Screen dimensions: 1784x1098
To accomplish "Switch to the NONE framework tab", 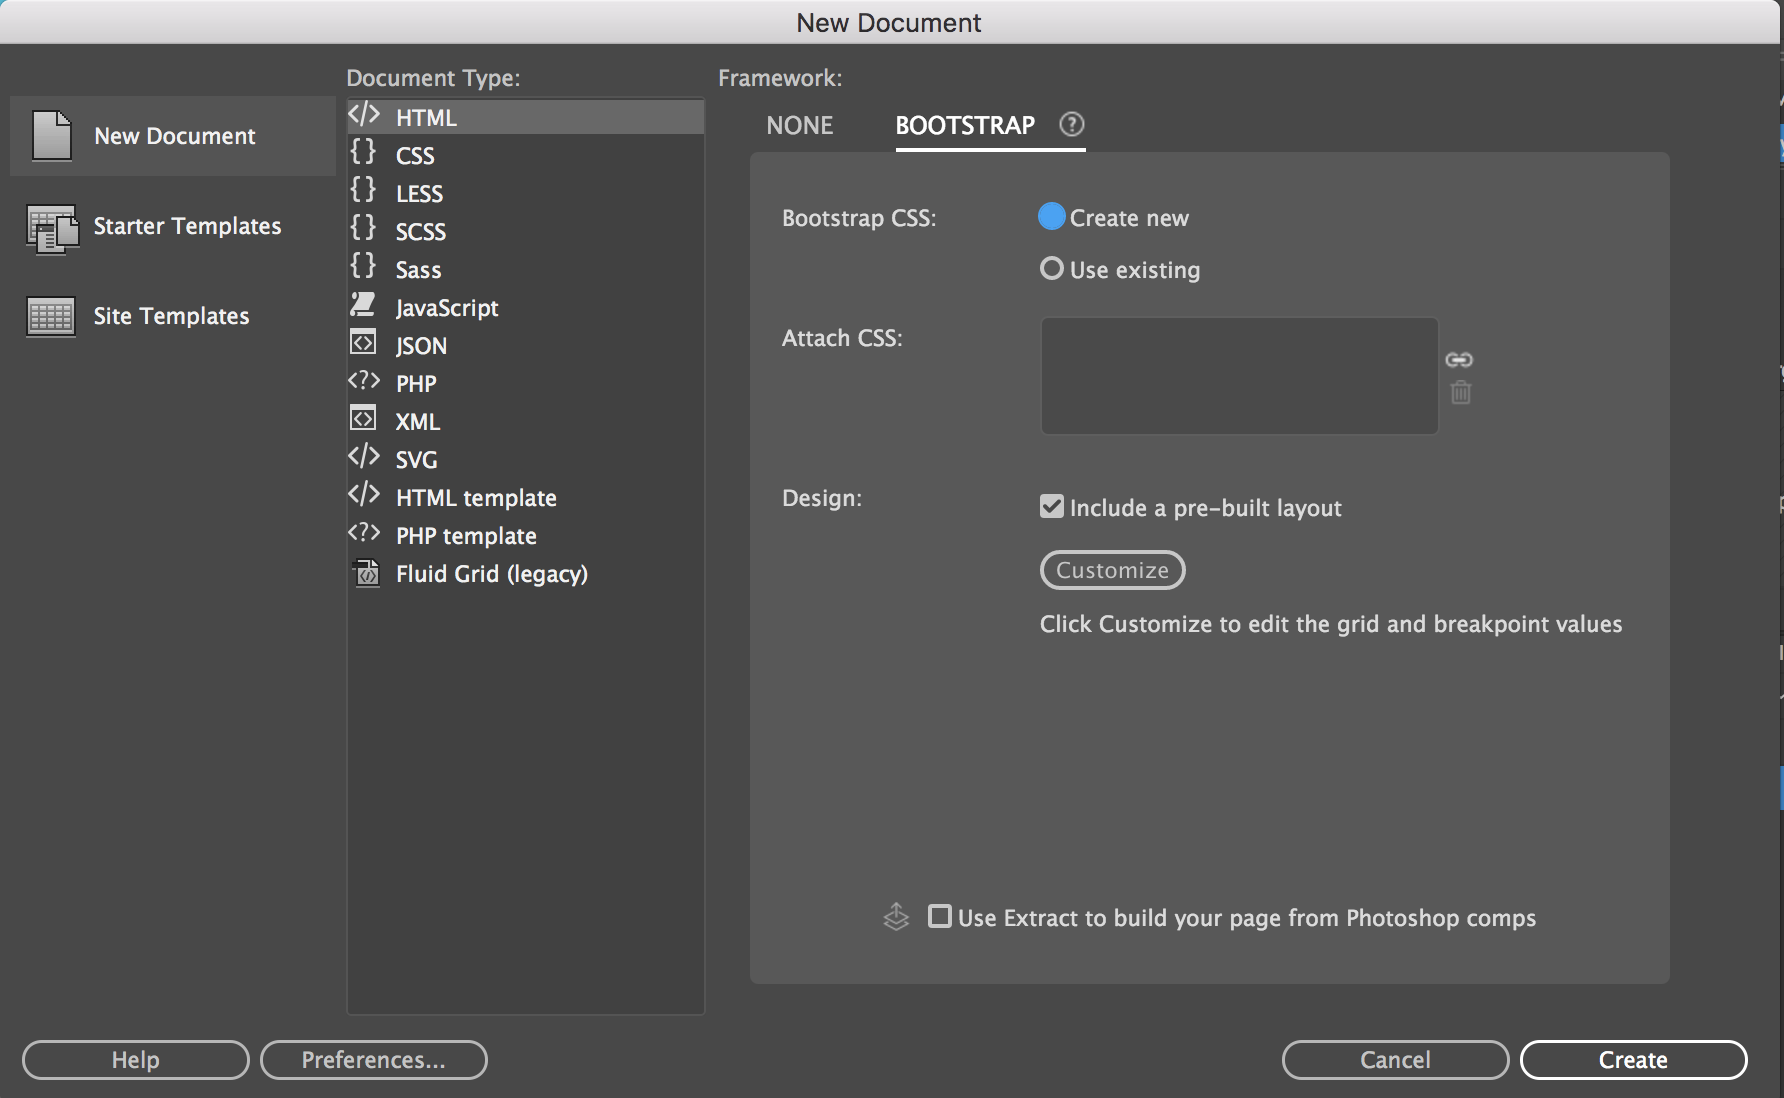I will [799, 126].
